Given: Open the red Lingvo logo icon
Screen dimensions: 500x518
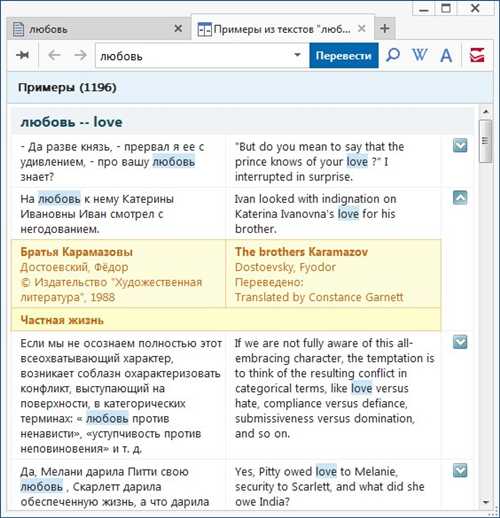Looking at the screenshot, I should click(477, 55).
